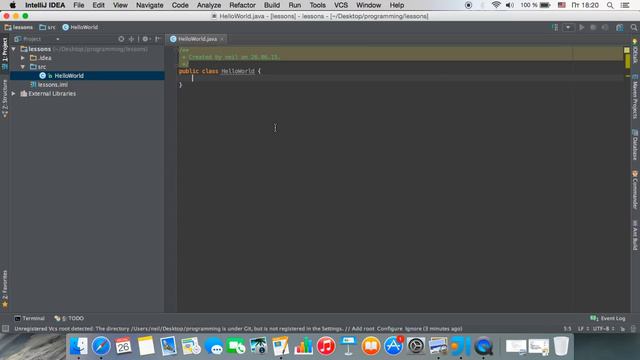
Task: Open App Store from the Dock
Action: click(393, 346)
